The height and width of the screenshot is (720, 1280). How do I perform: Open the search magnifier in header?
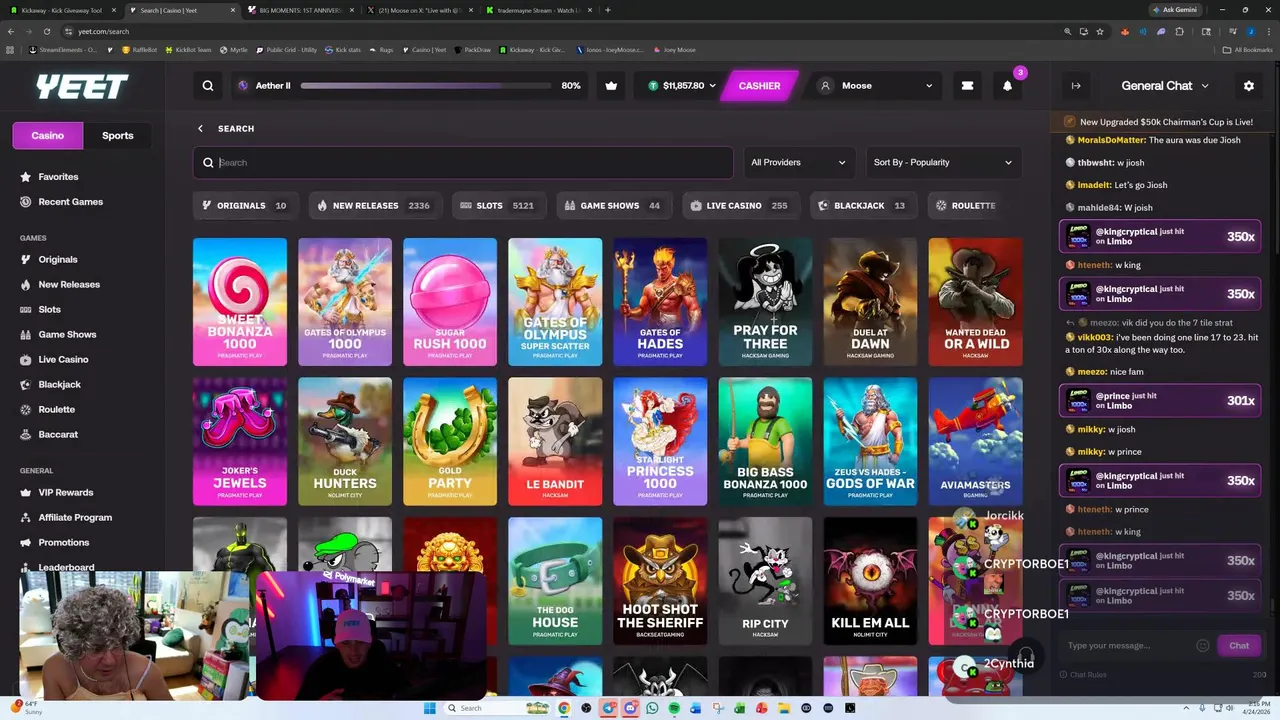[208, 86]
